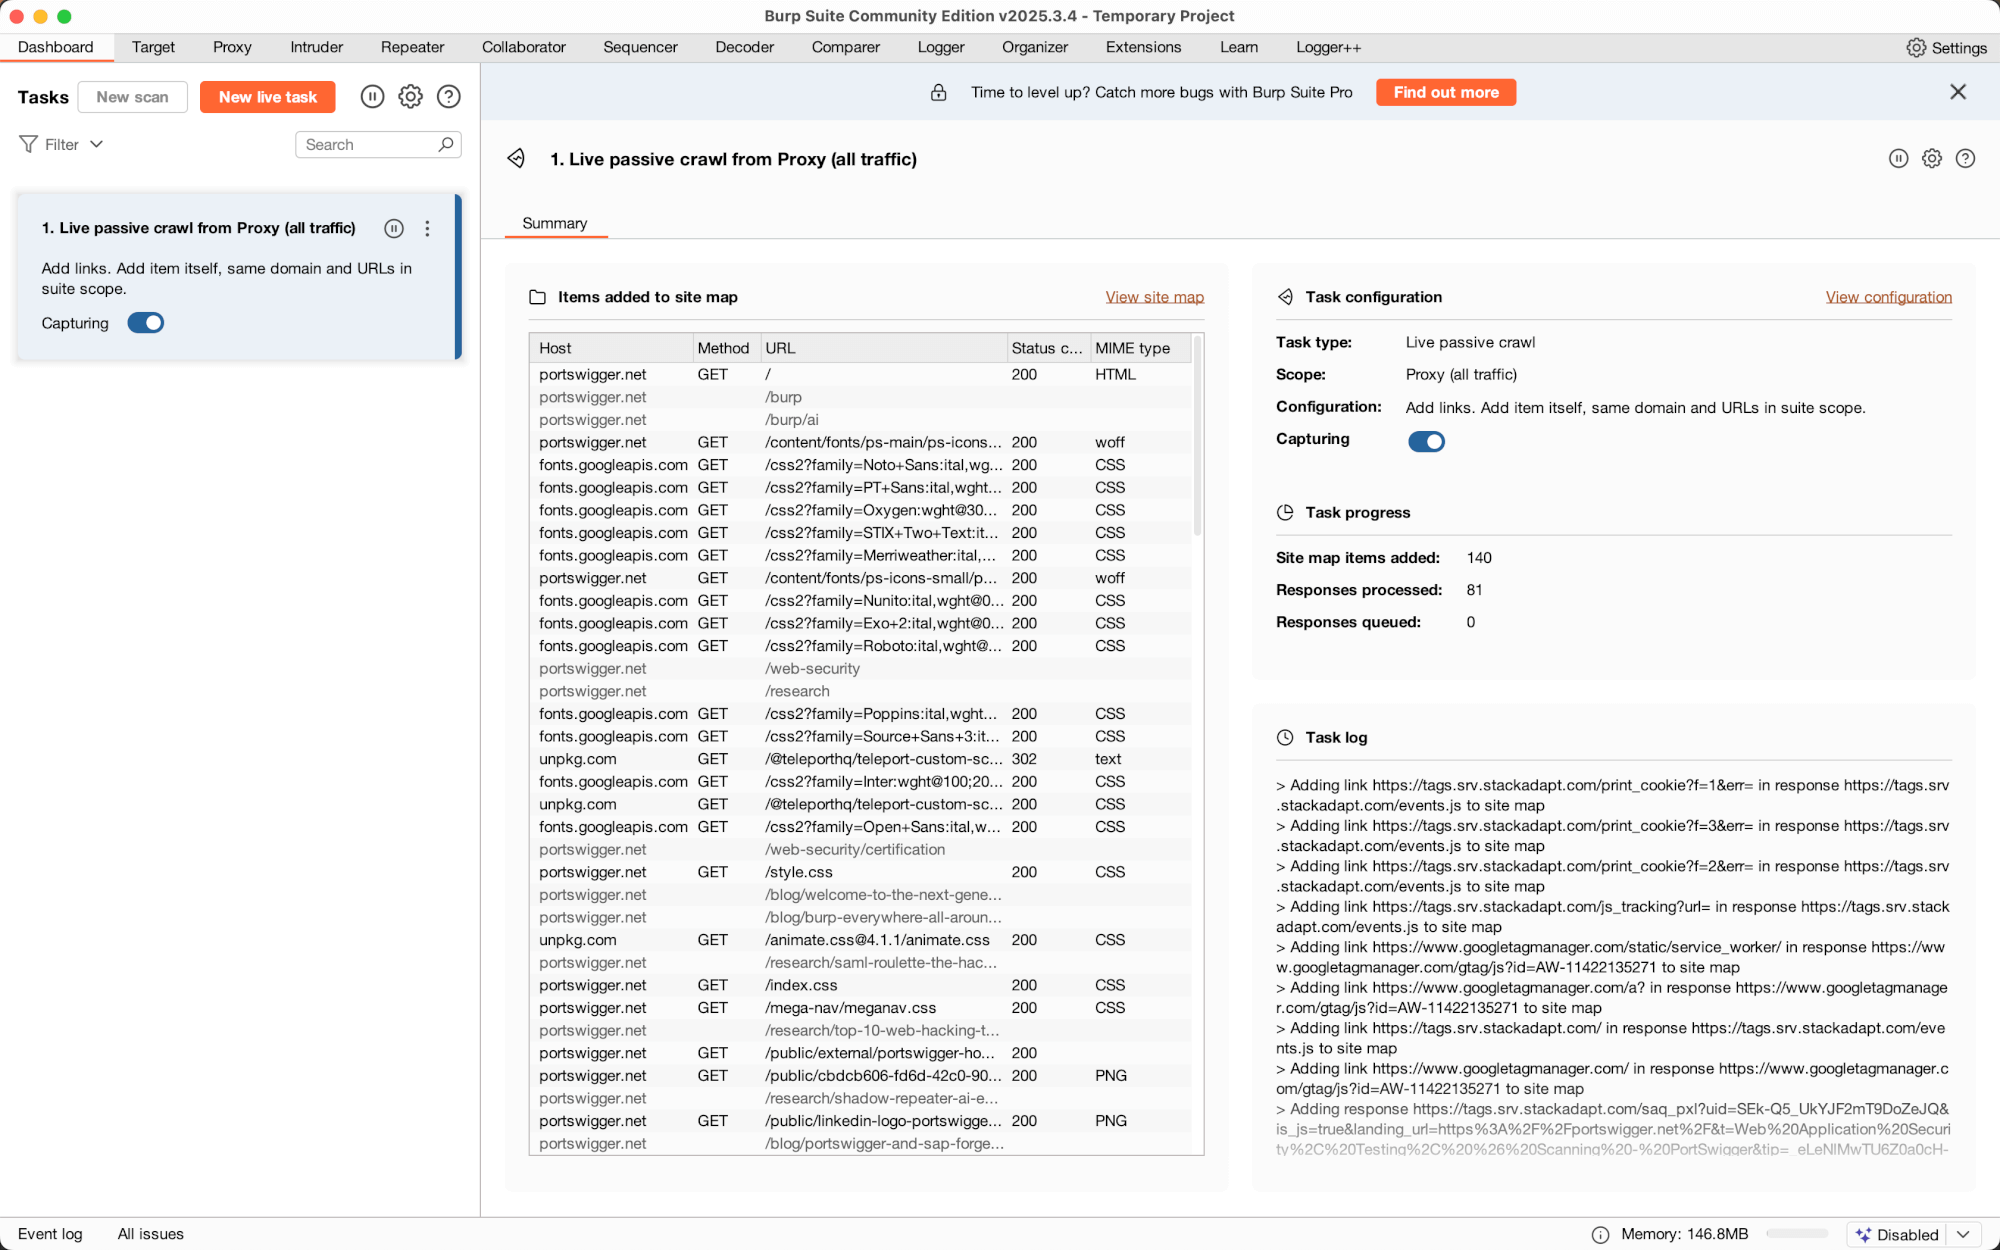The image size is (2000, 1250).
Task: Open the Learn tab
Action: [1239, 47]
